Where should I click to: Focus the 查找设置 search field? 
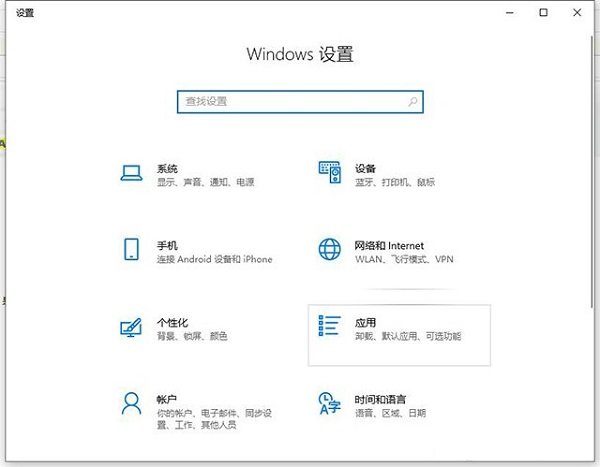point(290,102)
